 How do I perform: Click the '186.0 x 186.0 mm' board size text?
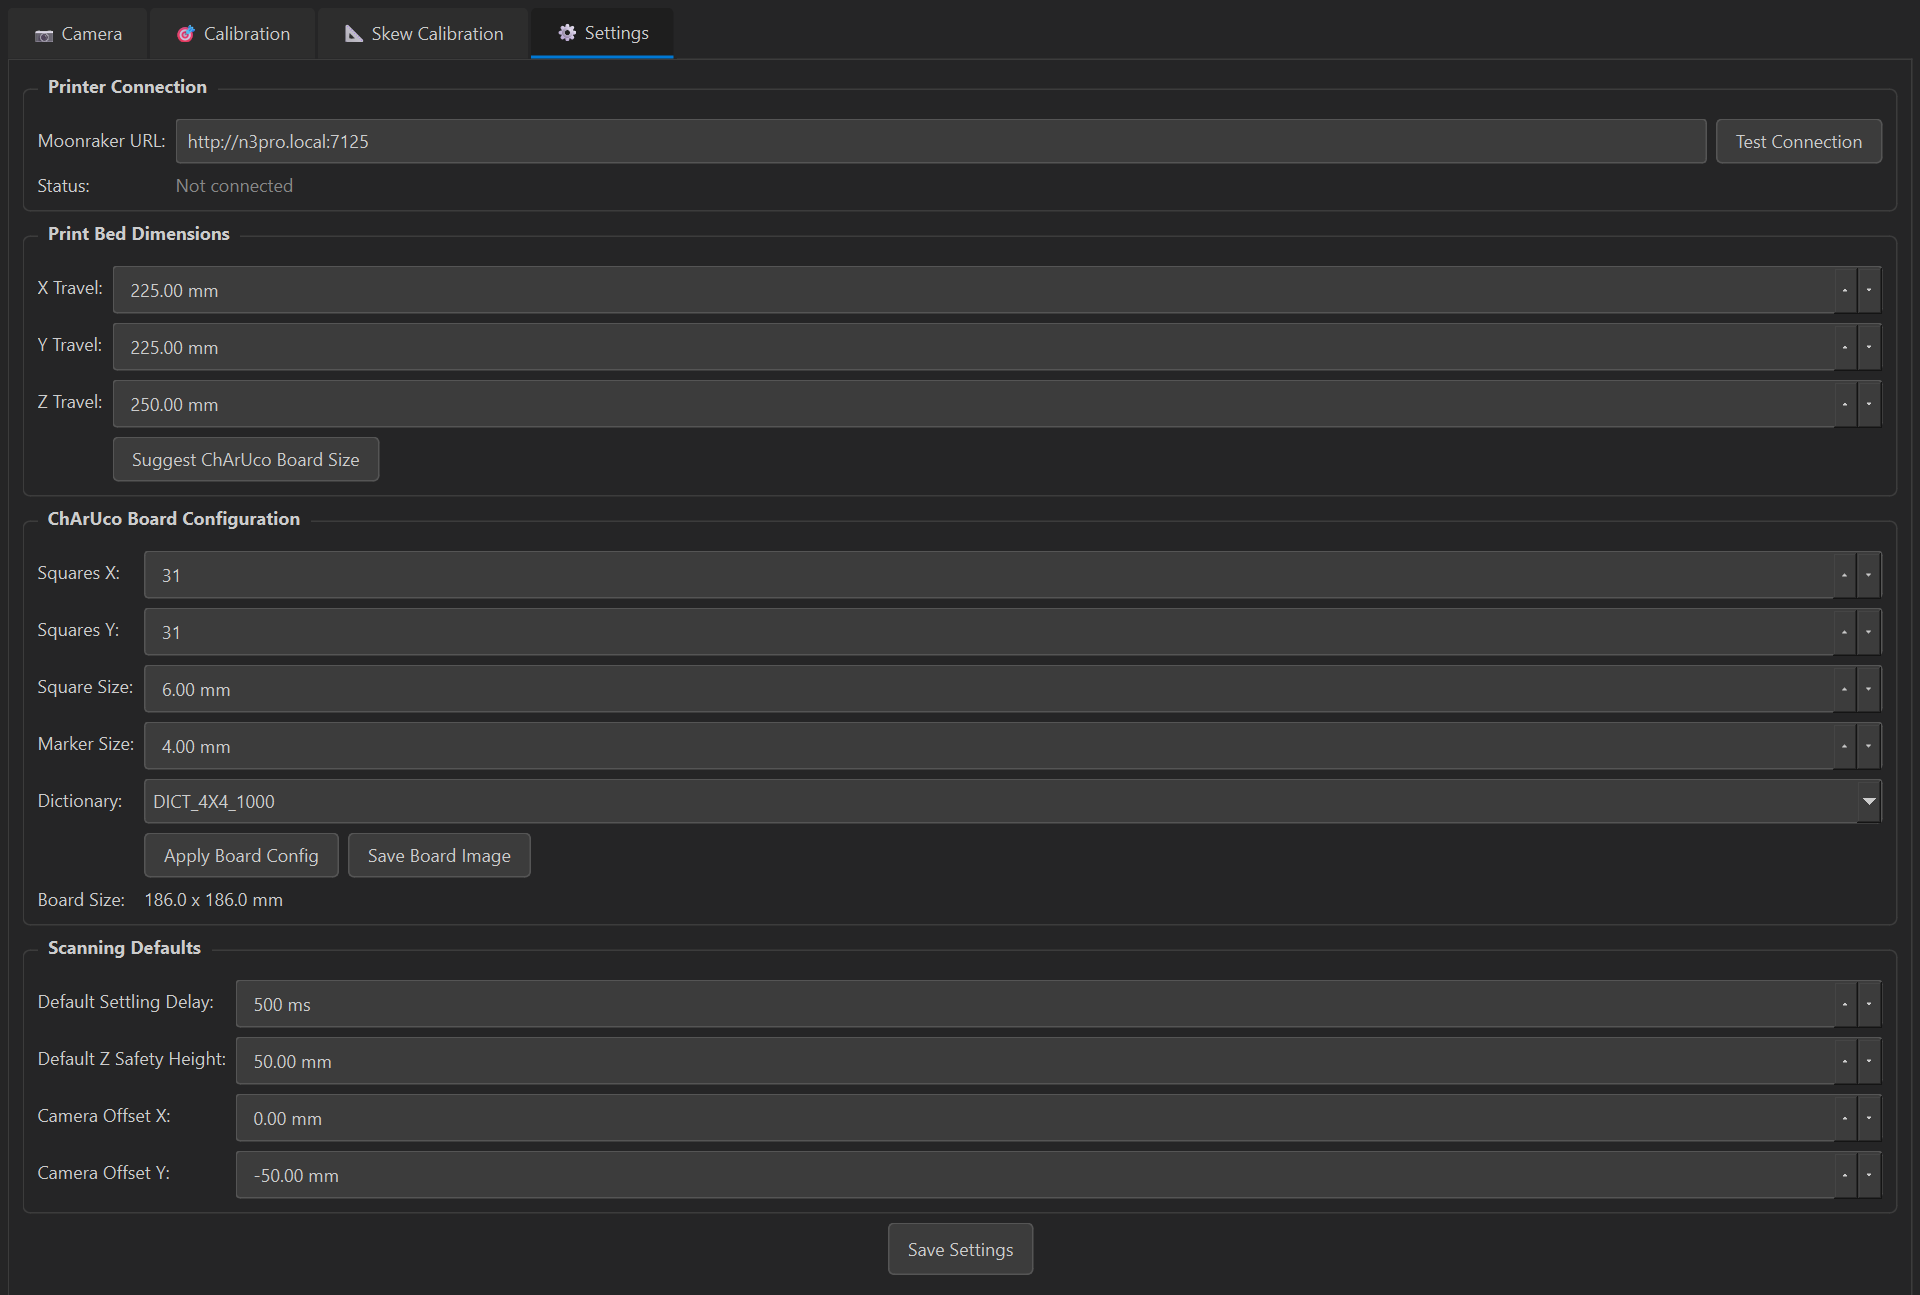[x=214, y=900]
